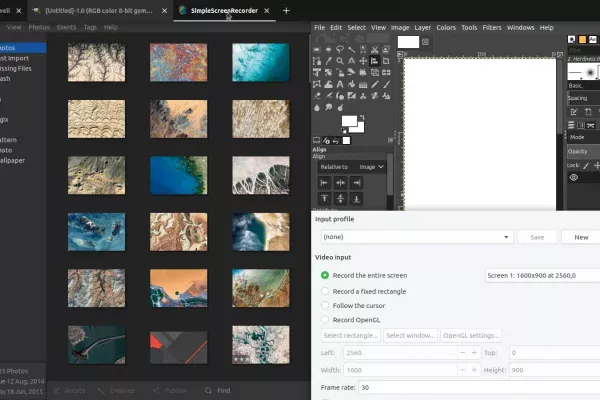Select GIMP's Move tool

(363, 61)
